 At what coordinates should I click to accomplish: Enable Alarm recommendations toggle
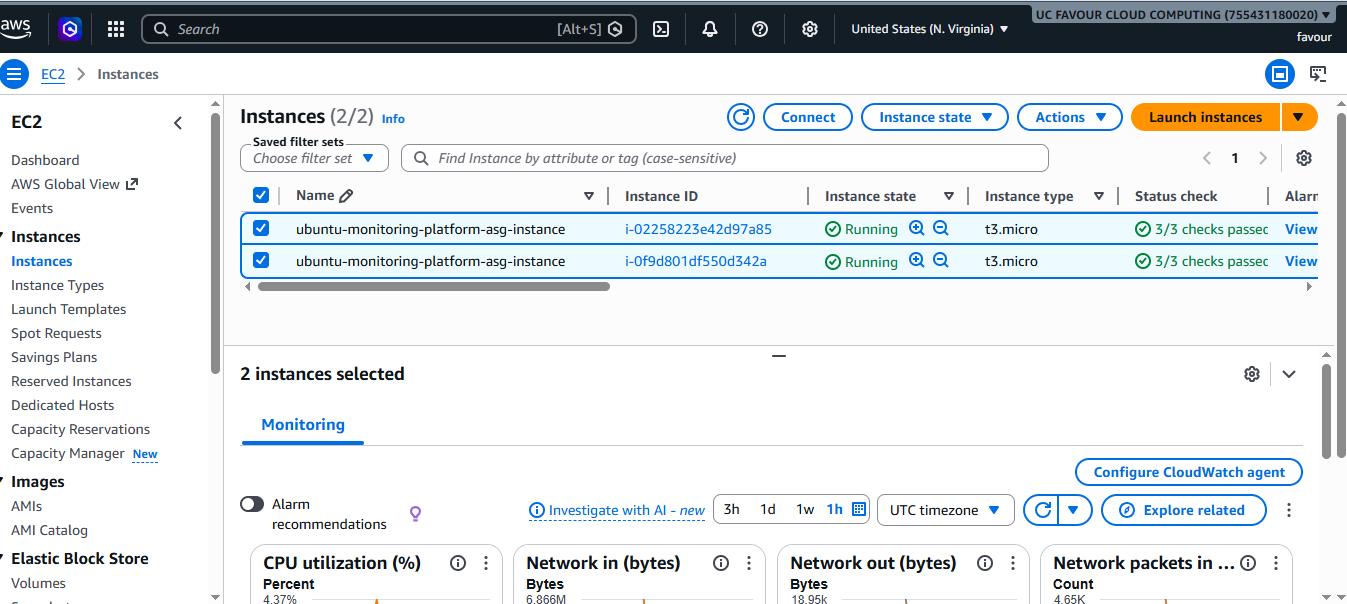(252, 504)
